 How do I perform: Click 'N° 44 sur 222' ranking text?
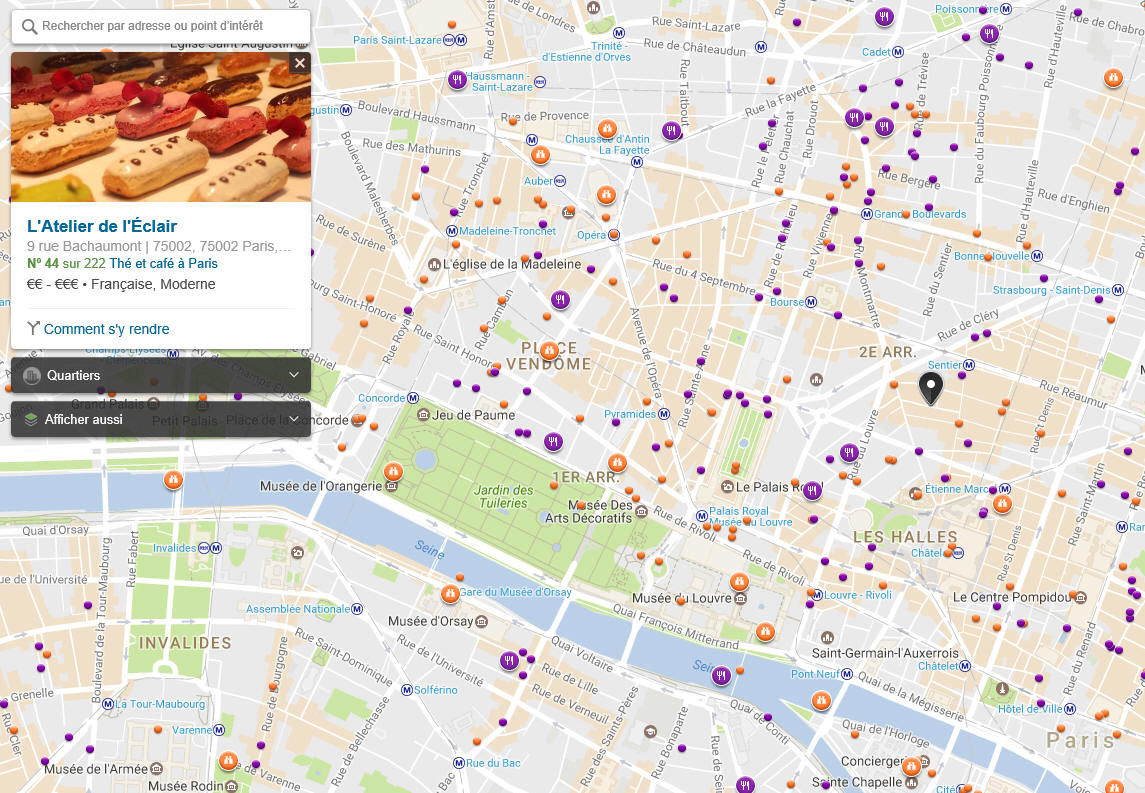tap(66, 264)
